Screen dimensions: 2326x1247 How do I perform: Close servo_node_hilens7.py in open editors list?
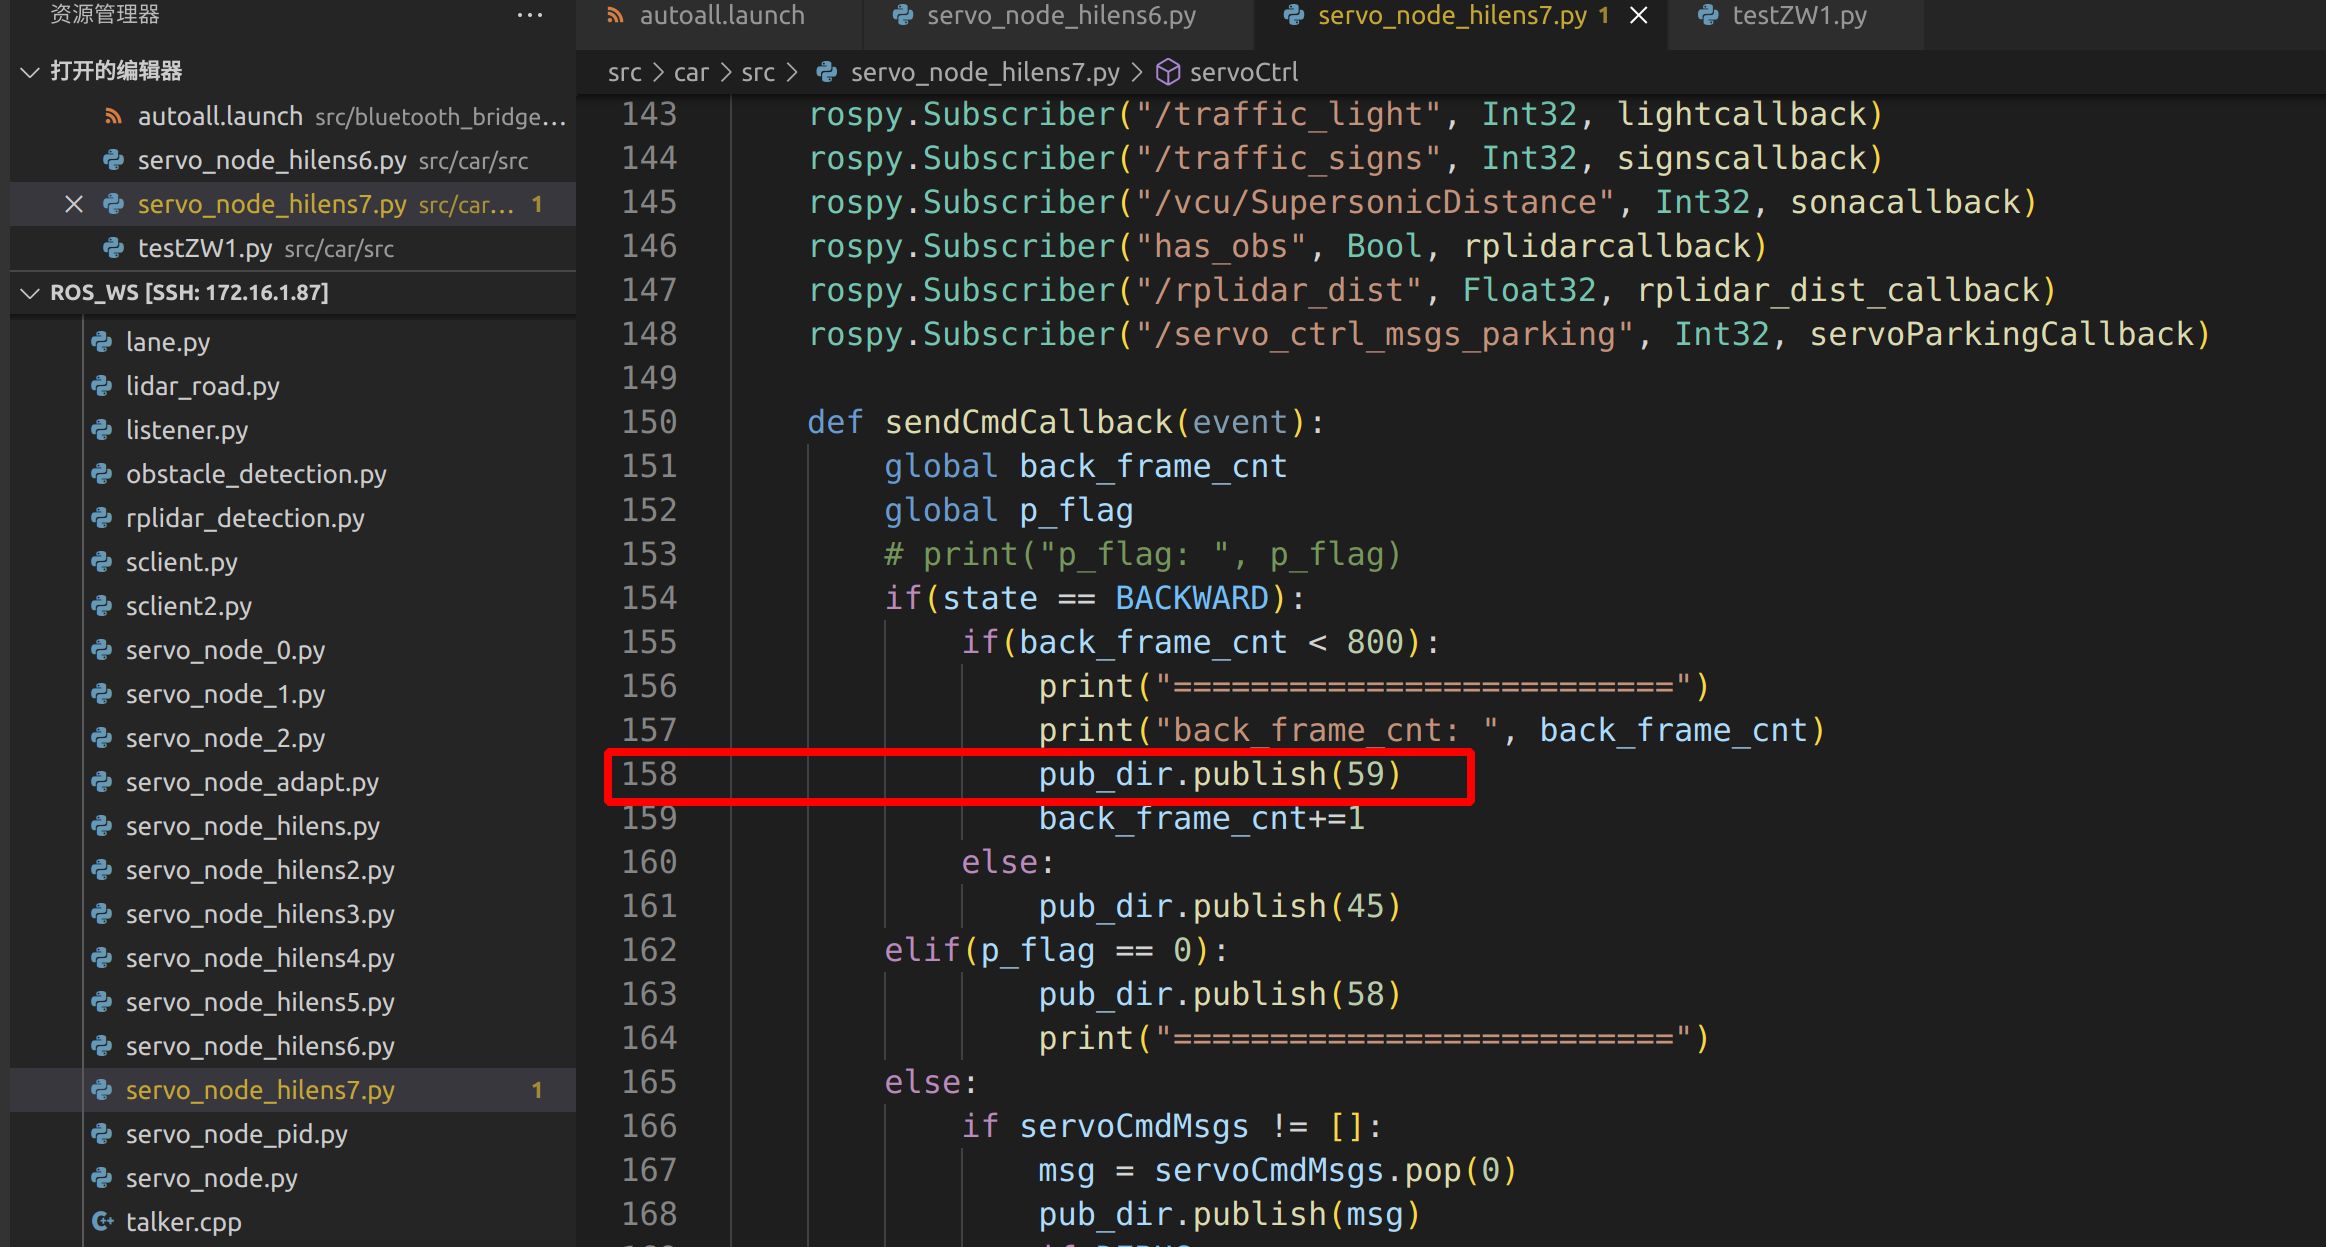click(74, 204)
